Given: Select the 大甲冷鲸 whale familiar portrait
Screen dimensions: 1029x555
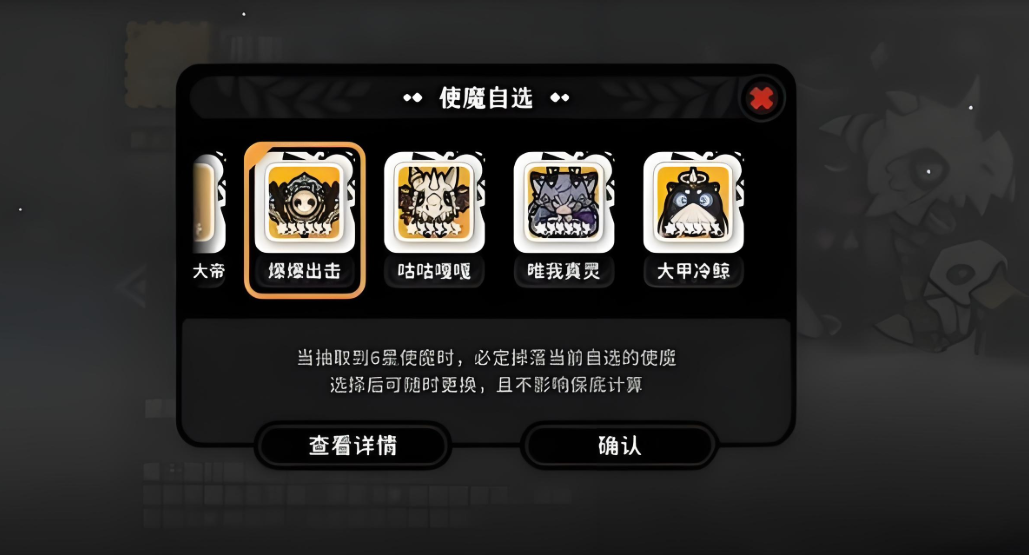Looking at the screenshot, I should click(693, 202).
